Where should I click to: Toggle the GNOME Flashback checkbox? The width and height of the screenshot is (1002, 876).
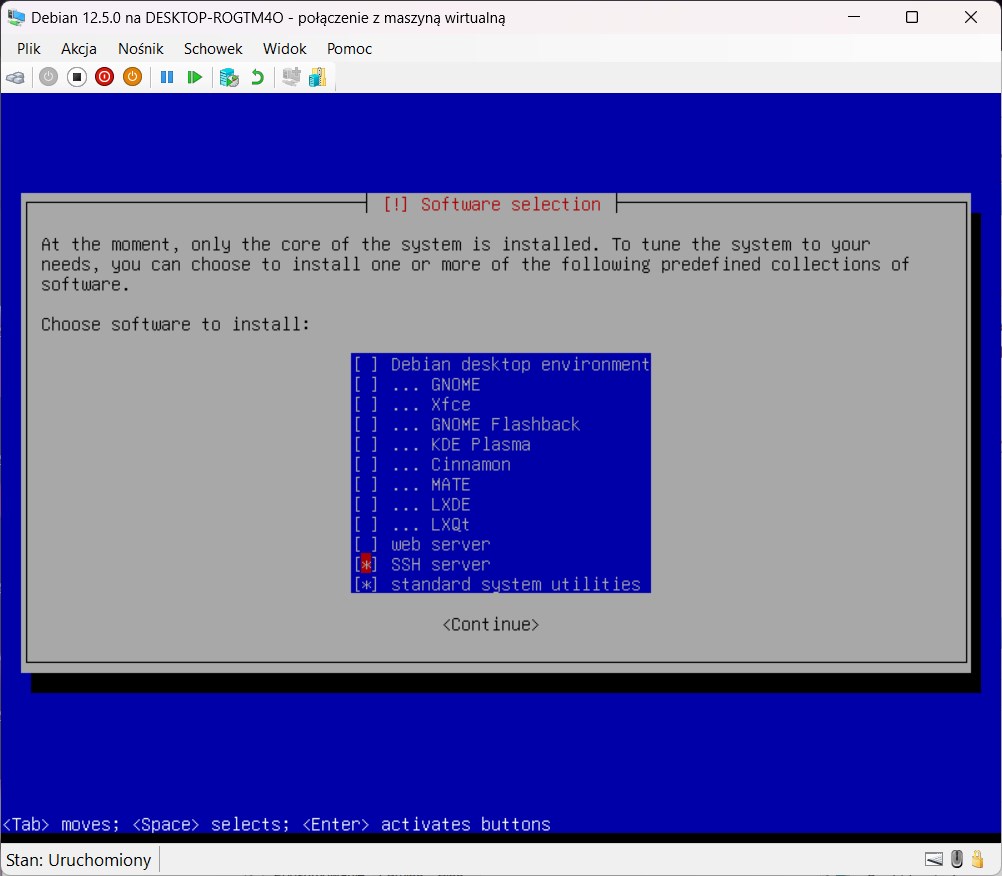pyautogui.click(x=366, y=424)
